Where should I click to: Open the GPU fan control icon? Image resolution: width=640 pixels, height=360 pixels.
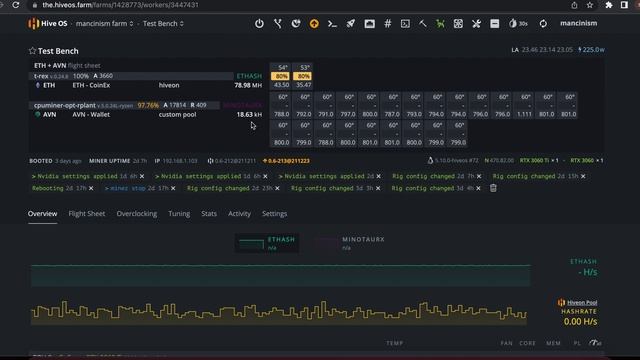coord(458,24)
